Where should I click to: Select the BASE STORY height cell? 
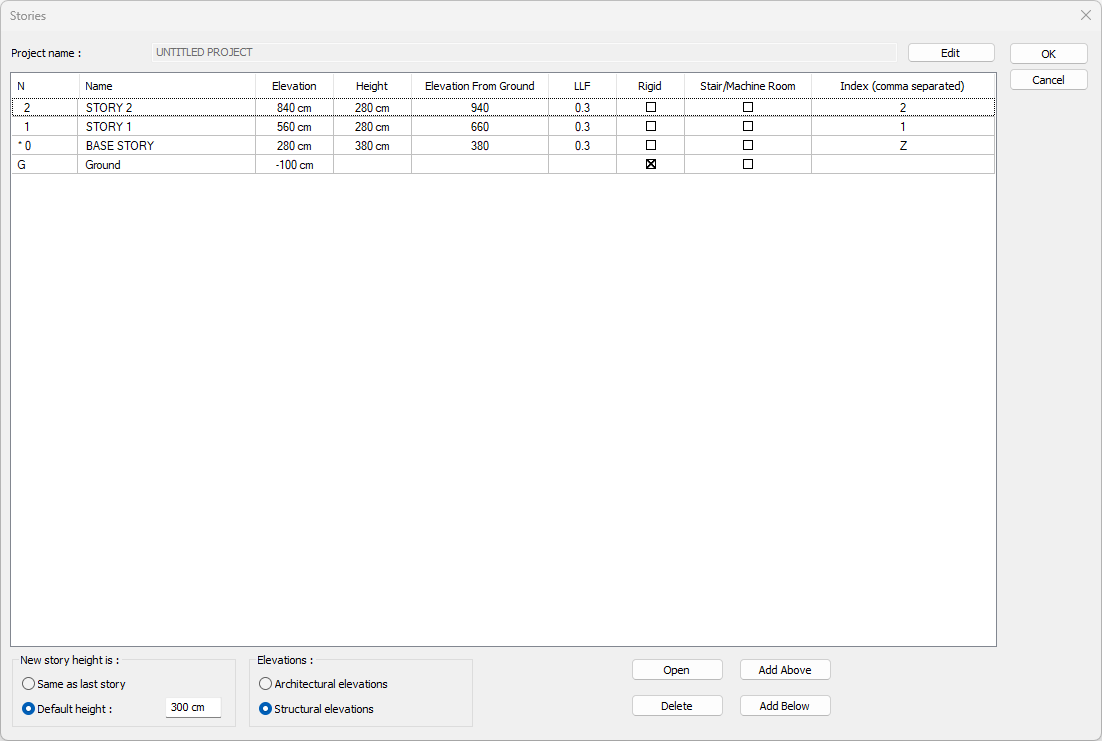click(x=372, y=146)
